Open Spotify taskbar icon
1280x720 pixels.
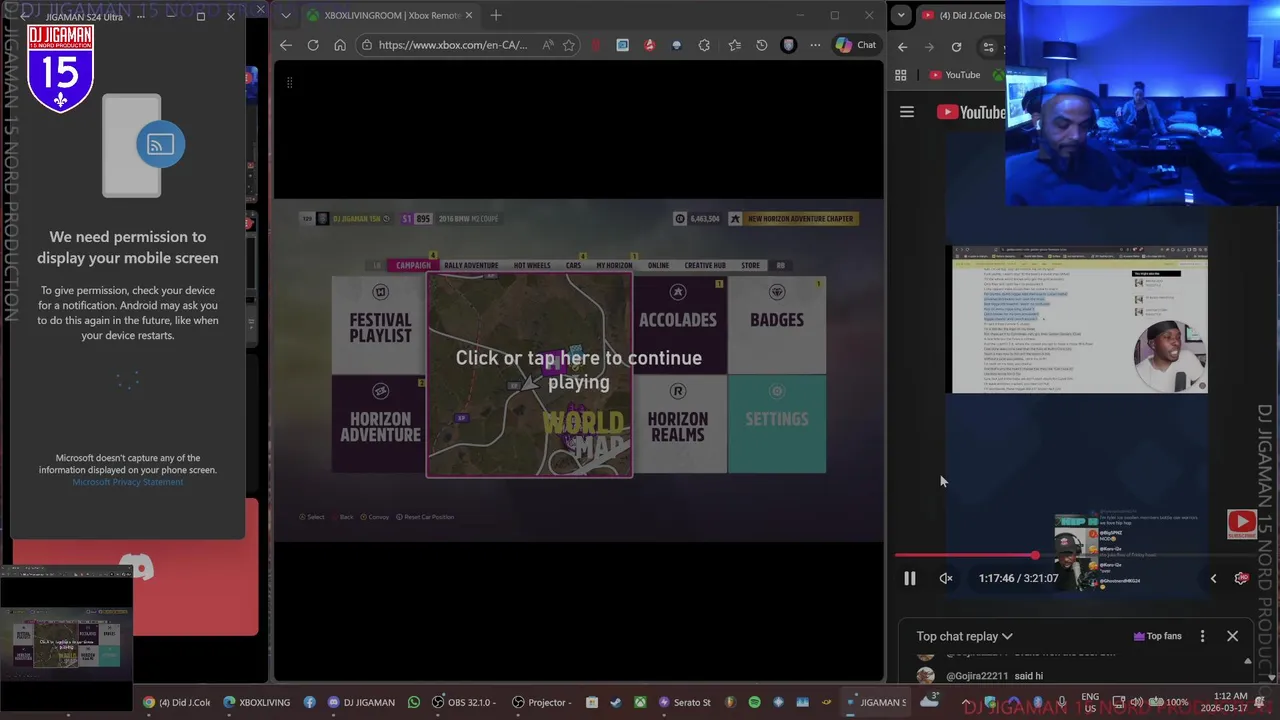pos(754,702)
